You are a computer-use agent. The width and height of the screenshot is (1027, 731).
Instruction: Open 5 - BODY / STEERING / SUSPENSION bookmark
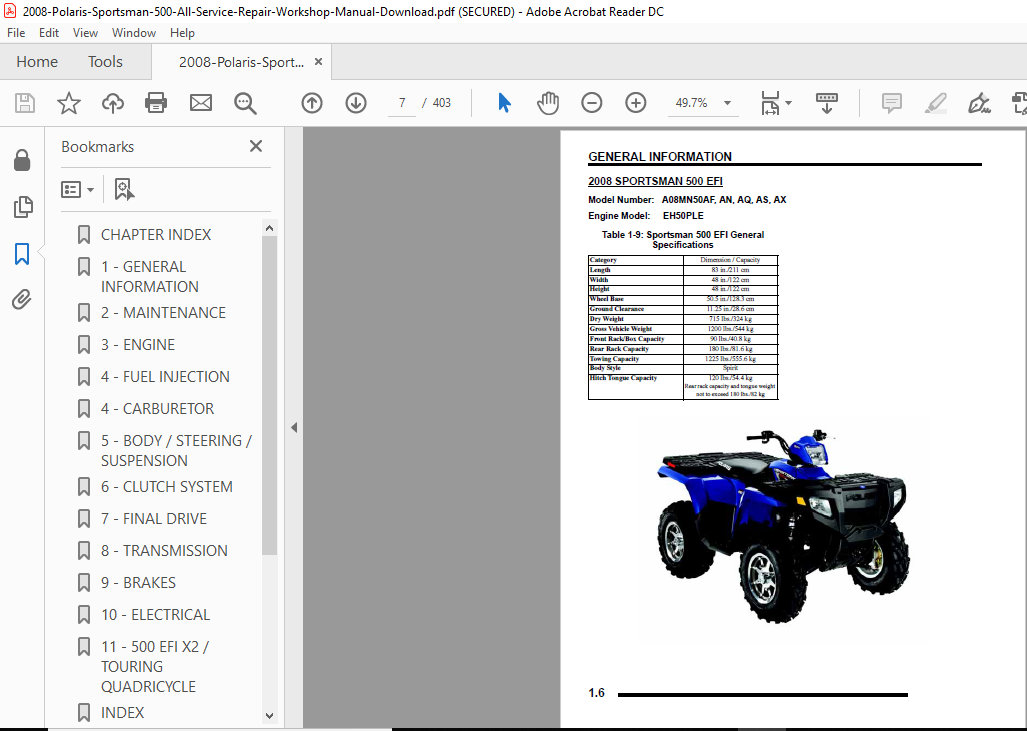click(176, 451)
